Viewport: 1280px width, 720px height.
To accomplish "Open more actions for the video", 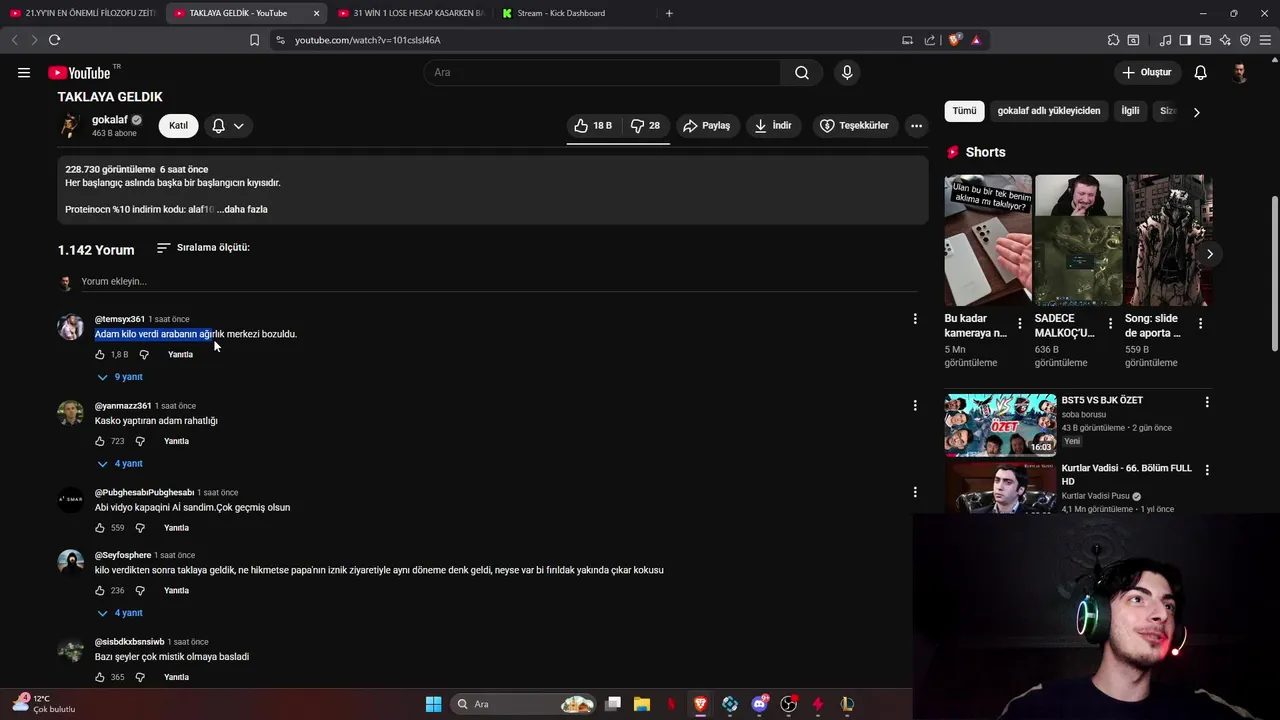I will point(916,126).
